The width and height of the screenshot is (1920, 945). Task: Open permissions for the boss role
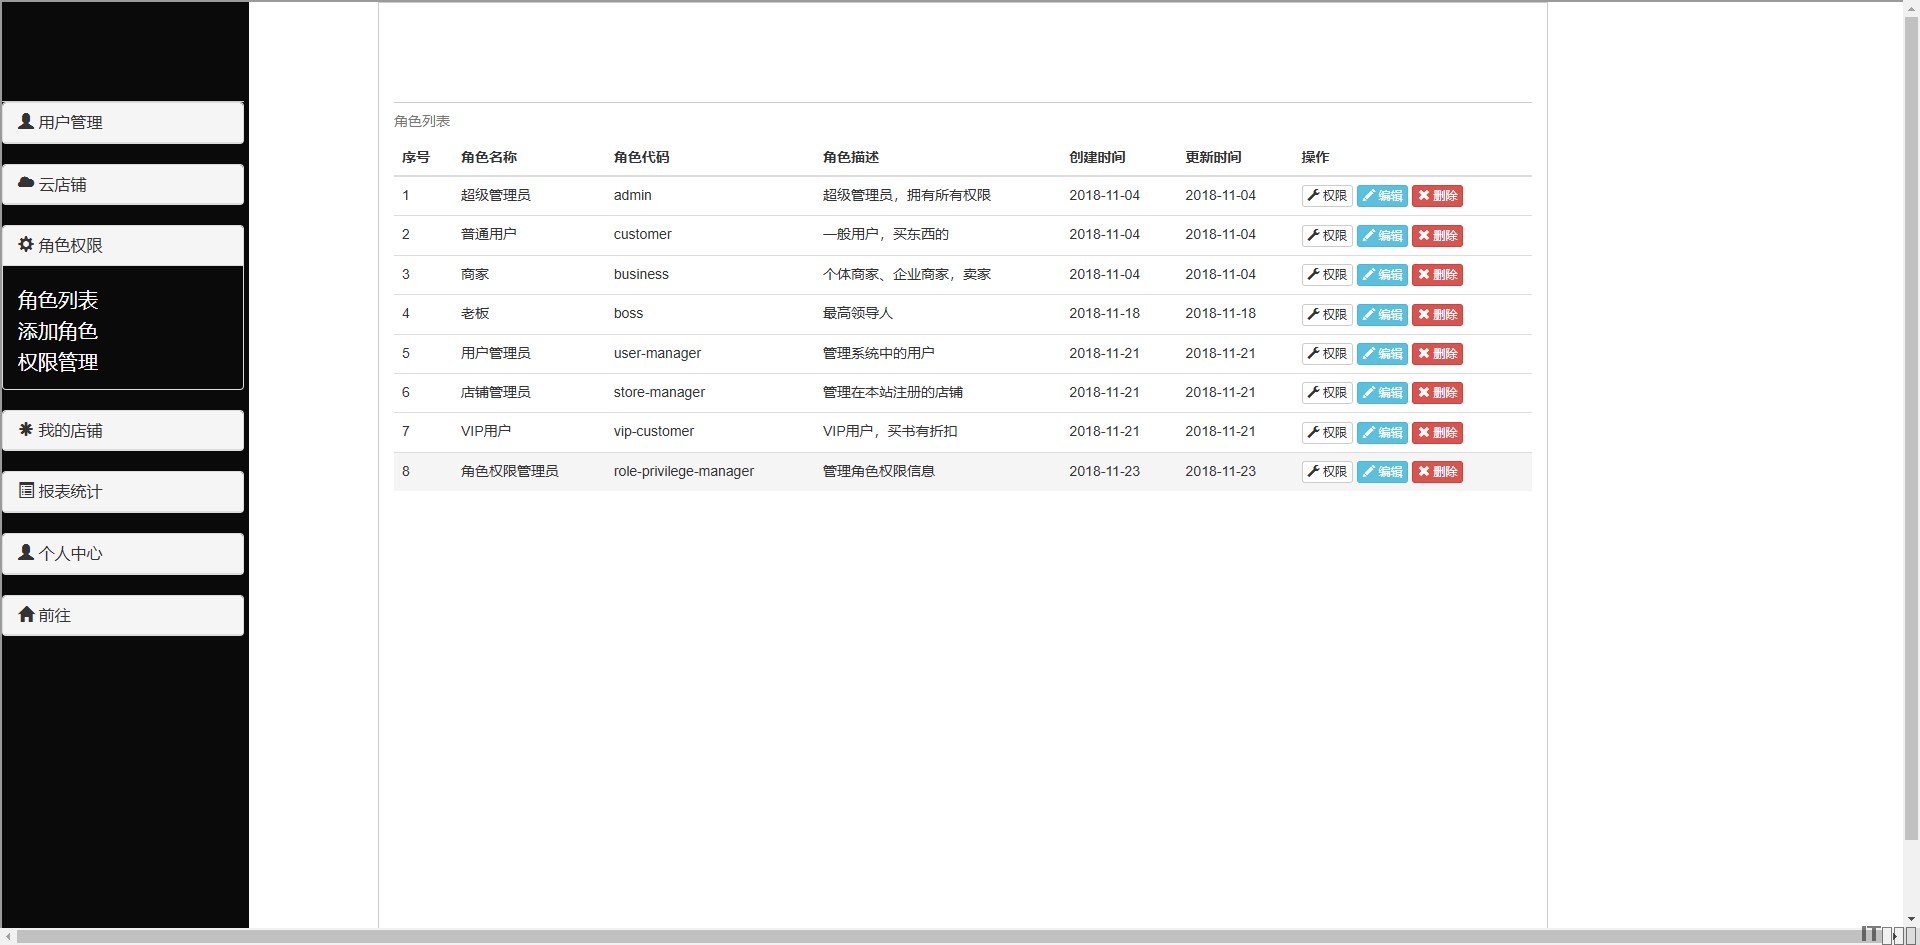pyautogui.click(x=1327, y=315)
